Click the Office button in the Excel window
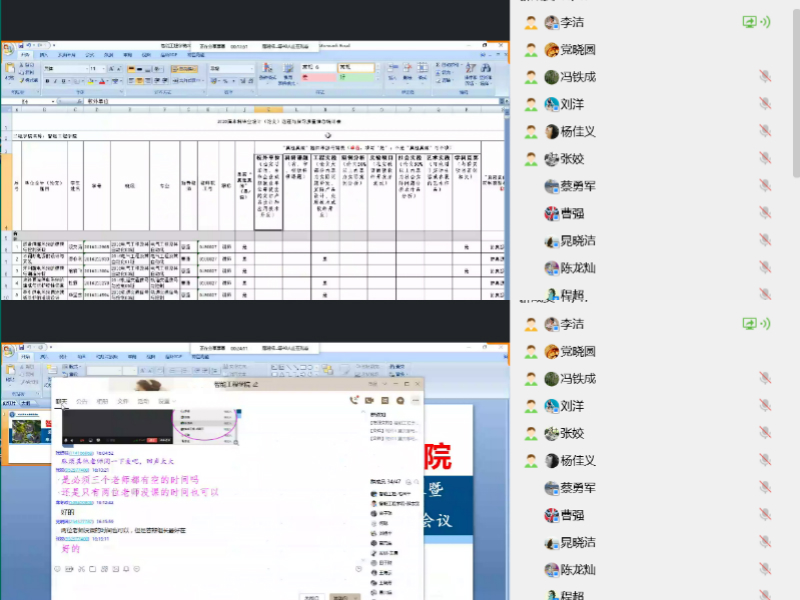Viewport: 800px width, 600px height. coord(8,47)
